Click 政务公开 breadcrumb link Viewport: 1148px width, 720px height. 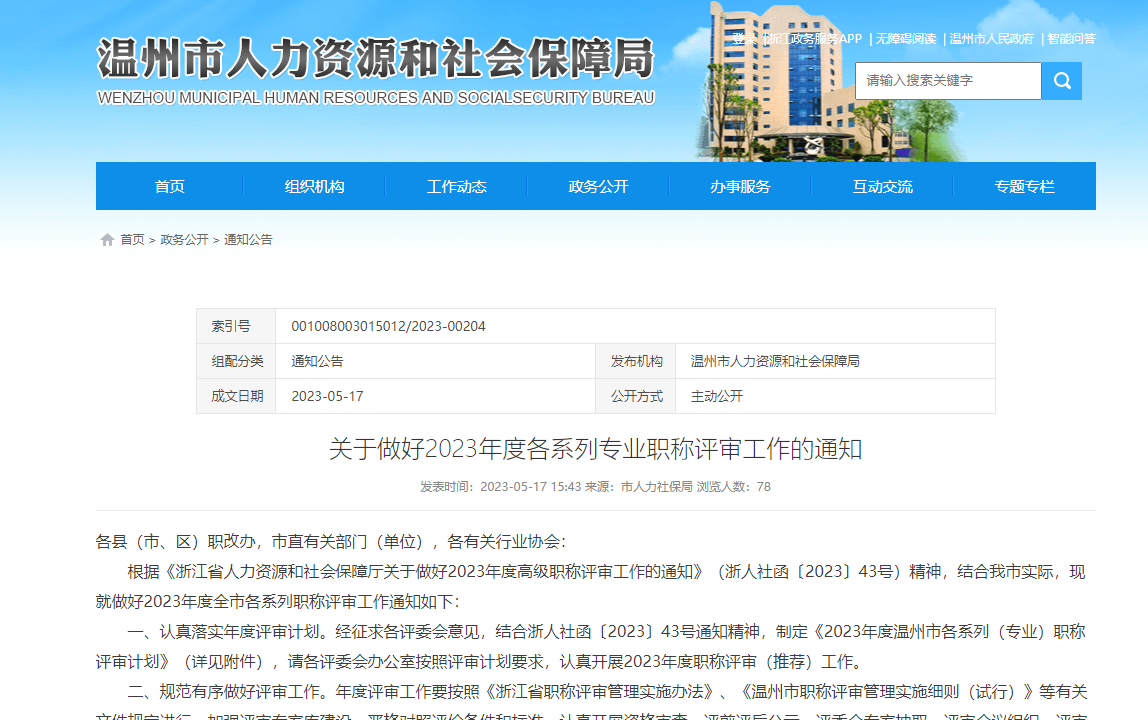coord(184,240)
